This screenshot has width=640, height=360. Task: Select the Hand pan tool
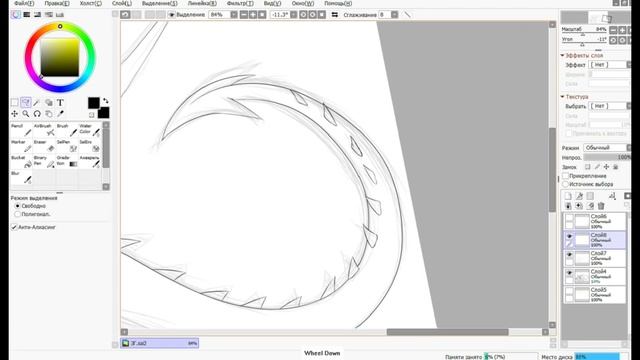tap(49, 113)
